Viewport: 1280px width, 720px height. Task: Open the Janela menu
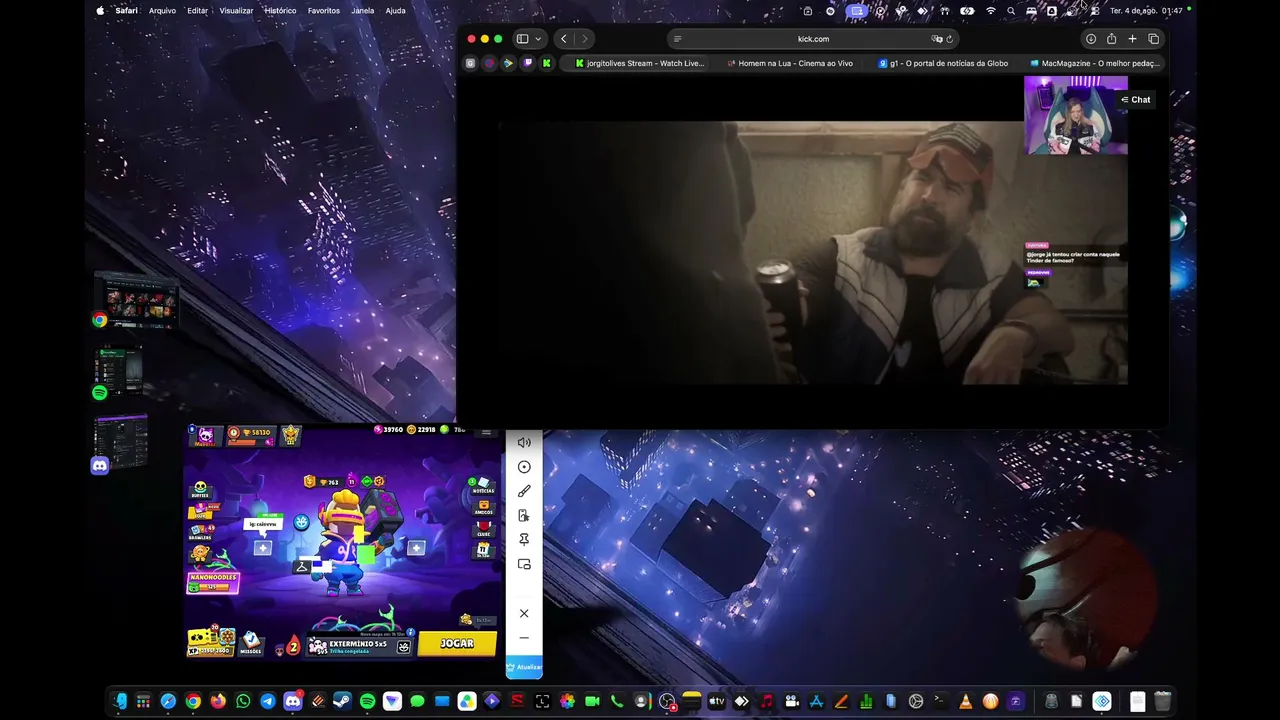click(363, 11)
